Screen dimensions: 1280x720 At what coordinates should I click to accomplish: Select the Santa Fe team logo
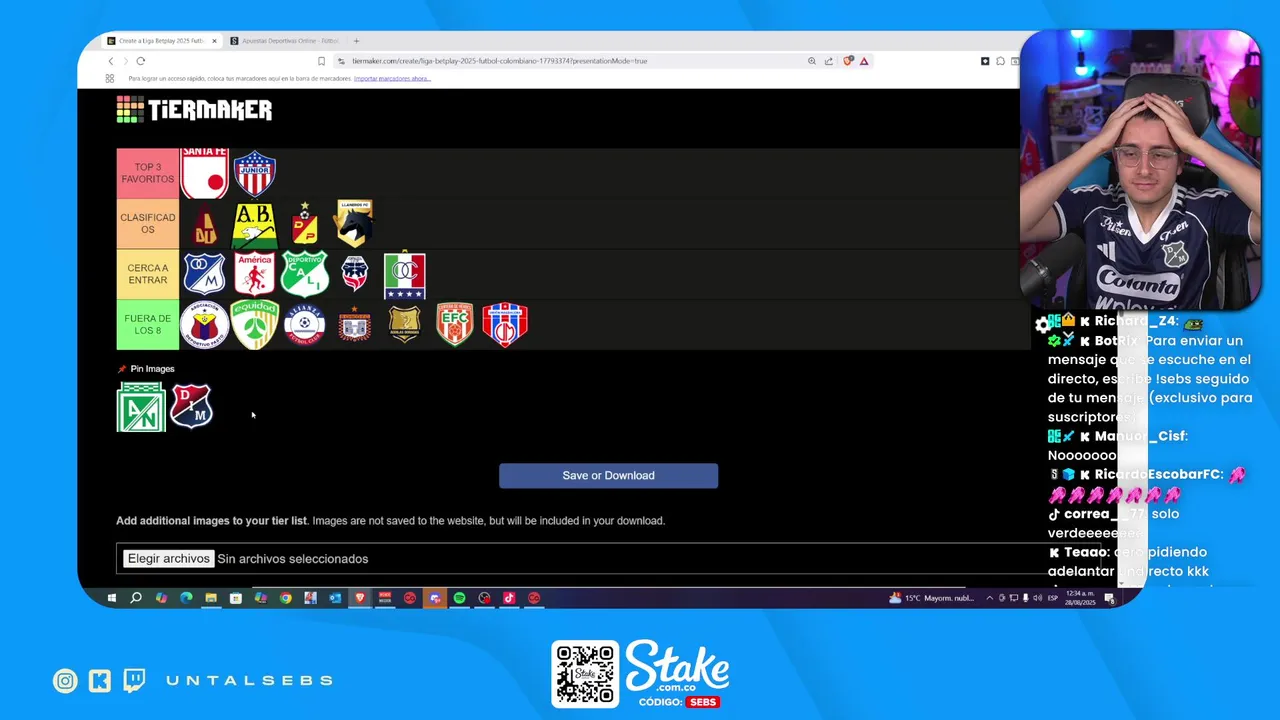tap(205, 174)
